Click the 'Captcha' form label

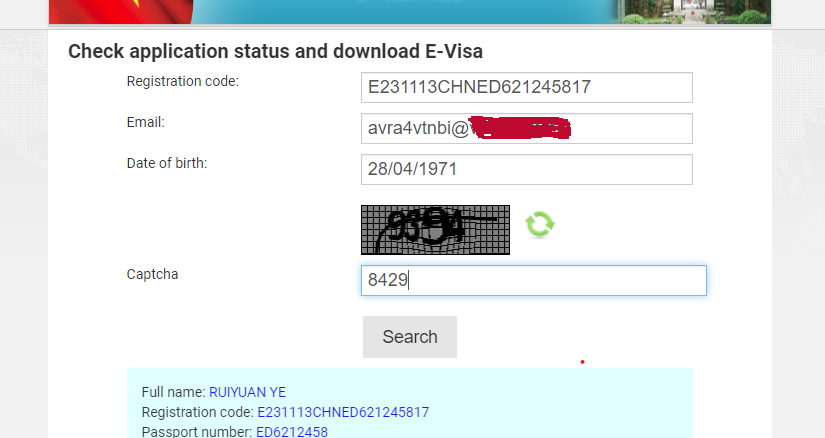click(153, 274)
